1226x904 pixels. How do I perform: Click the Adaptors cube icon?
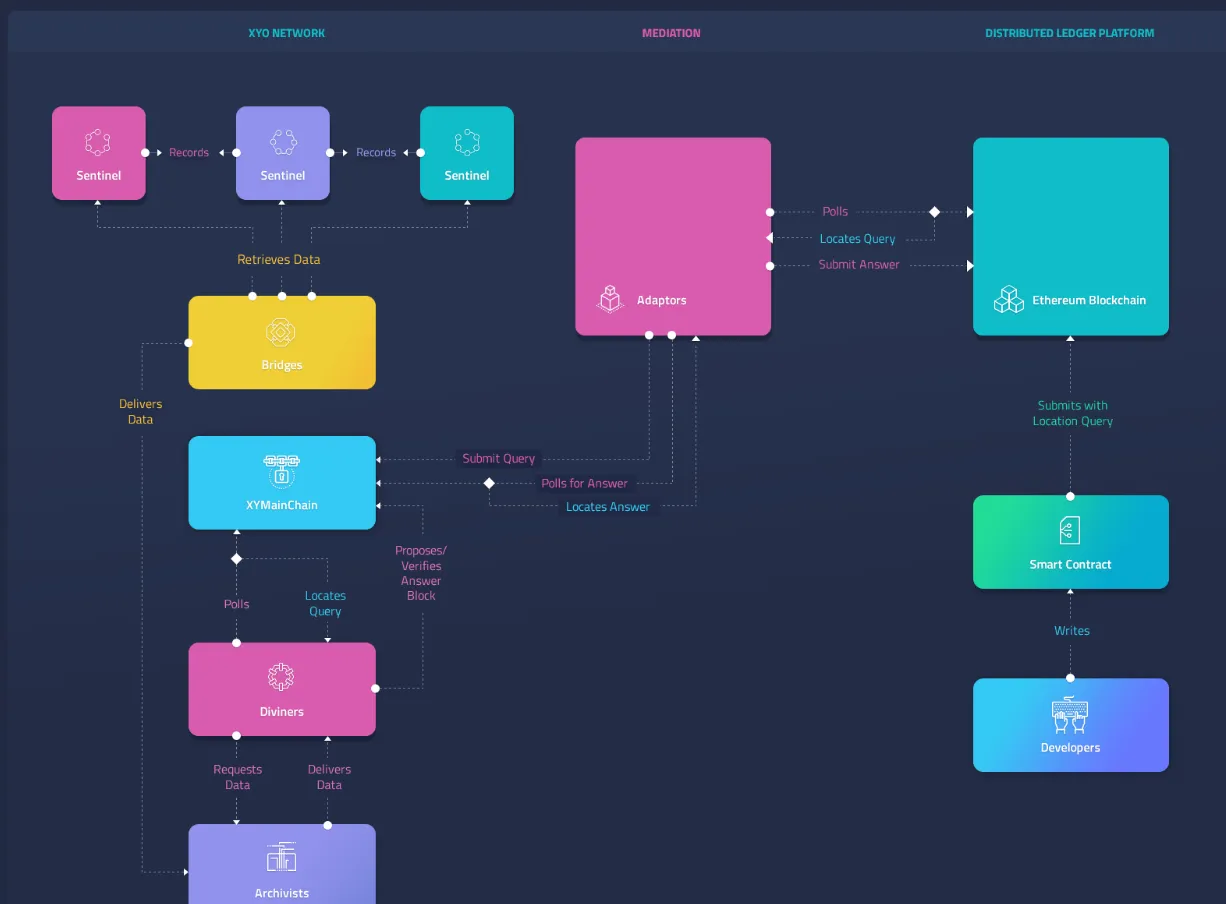pos(610,299)
